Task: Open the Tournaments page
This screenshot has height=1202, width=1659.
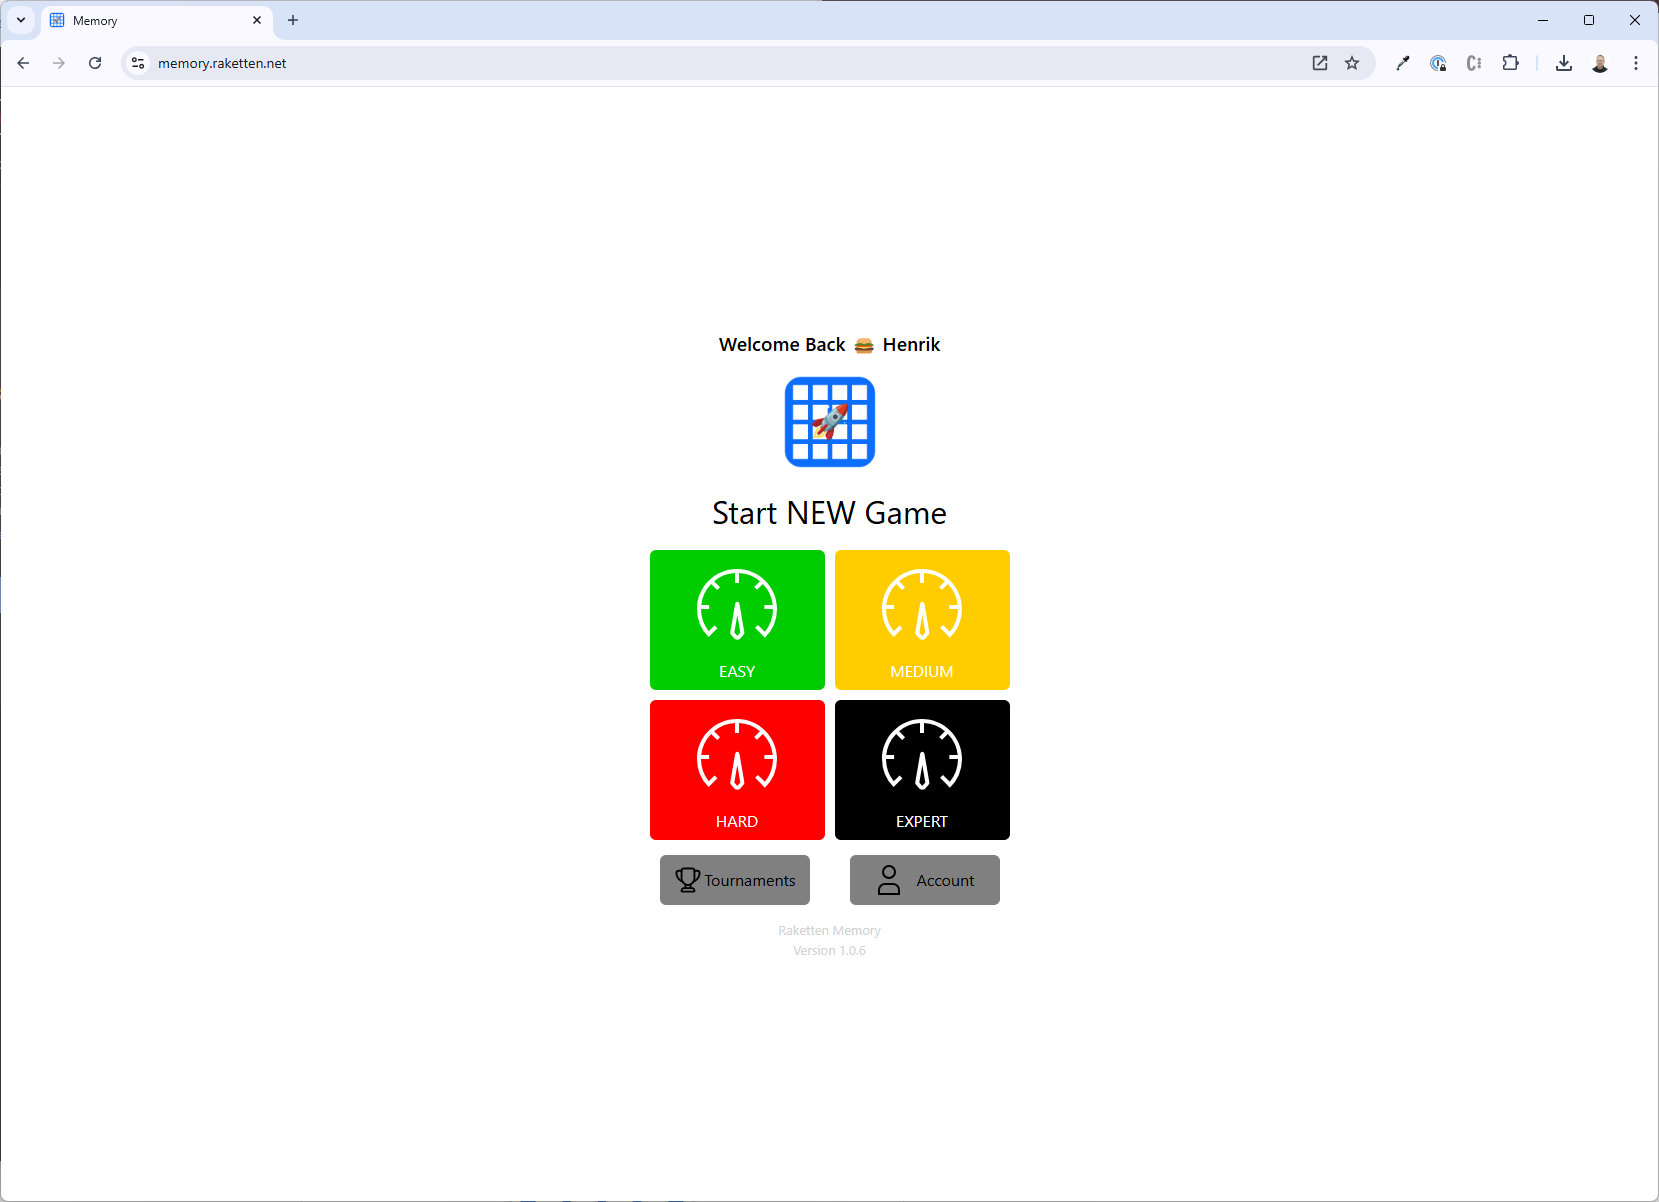Action: coord(735,880)
